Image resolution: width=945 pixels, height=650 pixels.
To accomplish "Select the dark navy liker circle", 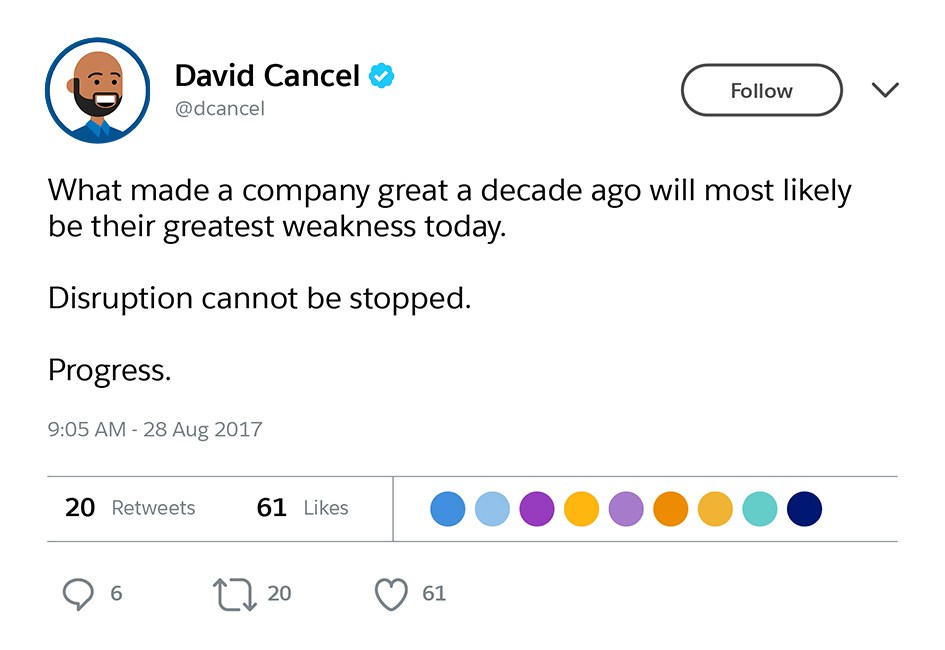I will pyautogui.click(x=805, y=509).
